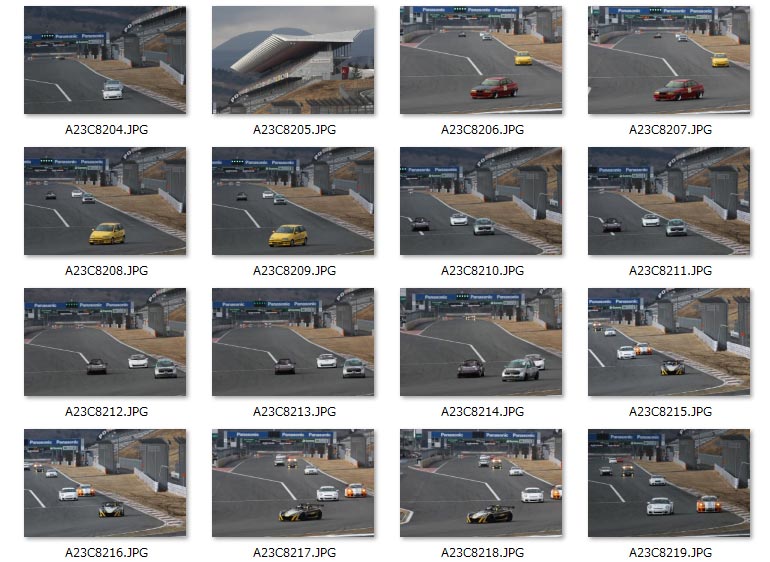This screenshot has height=562, width=770.
Task: Select photo thumbnail A23C8212.JPG
Action: pyautogui.click(x=105, y=342)
